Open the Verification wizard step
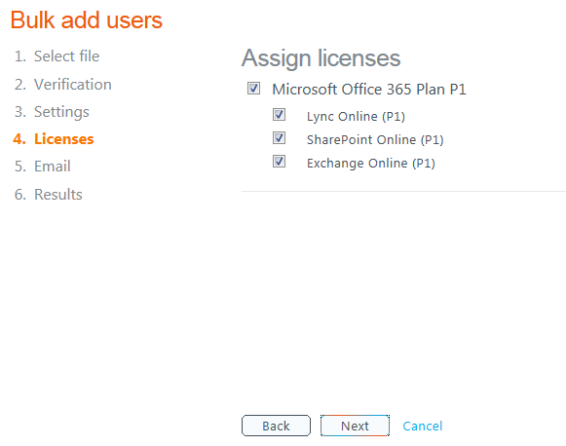The width and height of the screenshot is (566, 446). (63, 84)
